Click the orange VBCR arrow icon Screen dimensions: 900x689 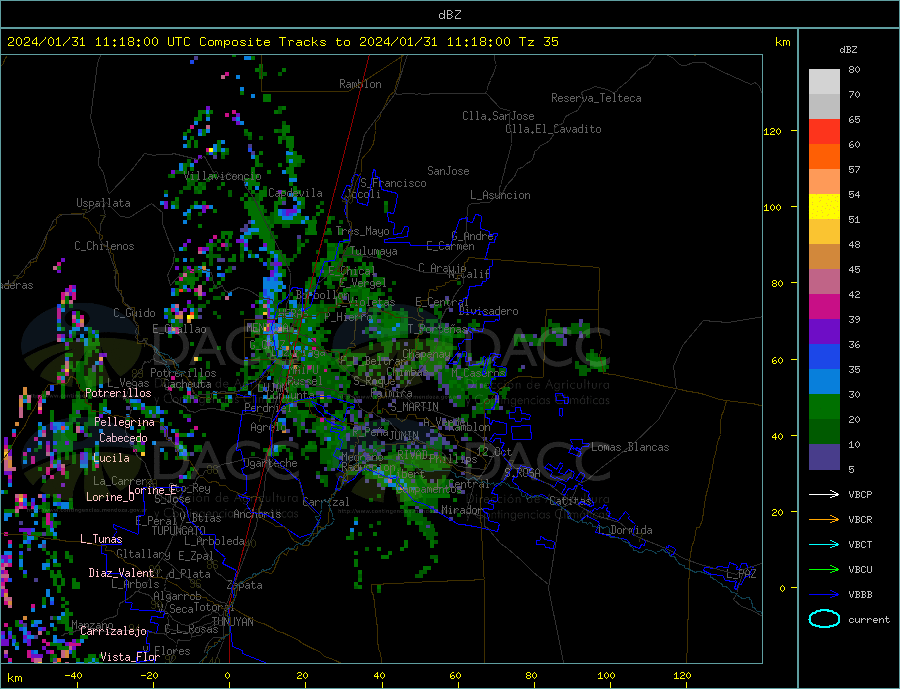[824, 520]
